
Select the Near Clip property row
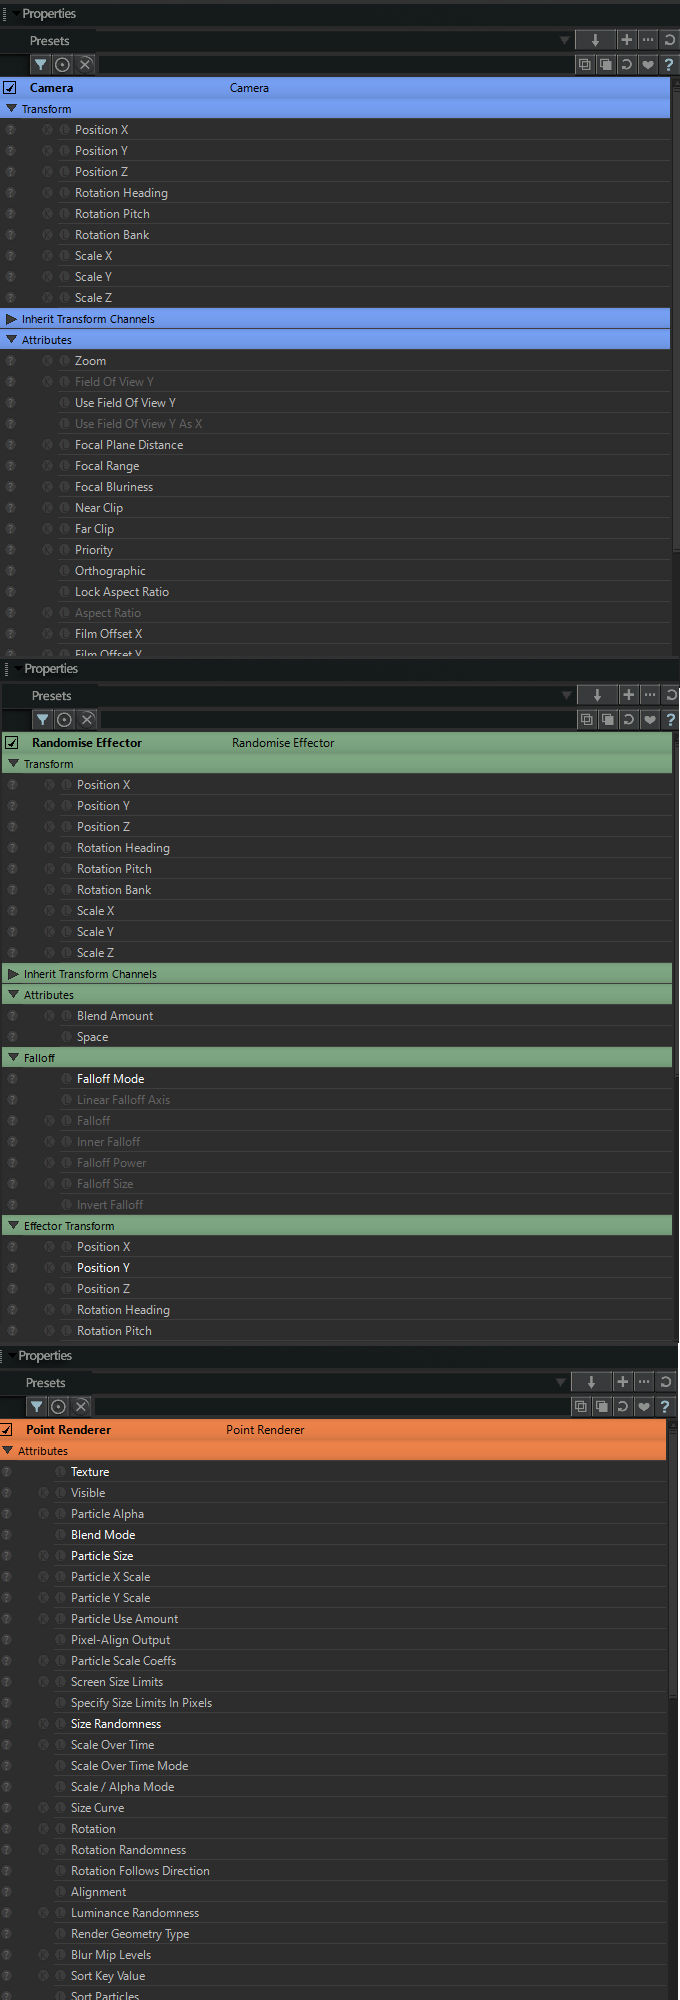click(x=336, y=508)
